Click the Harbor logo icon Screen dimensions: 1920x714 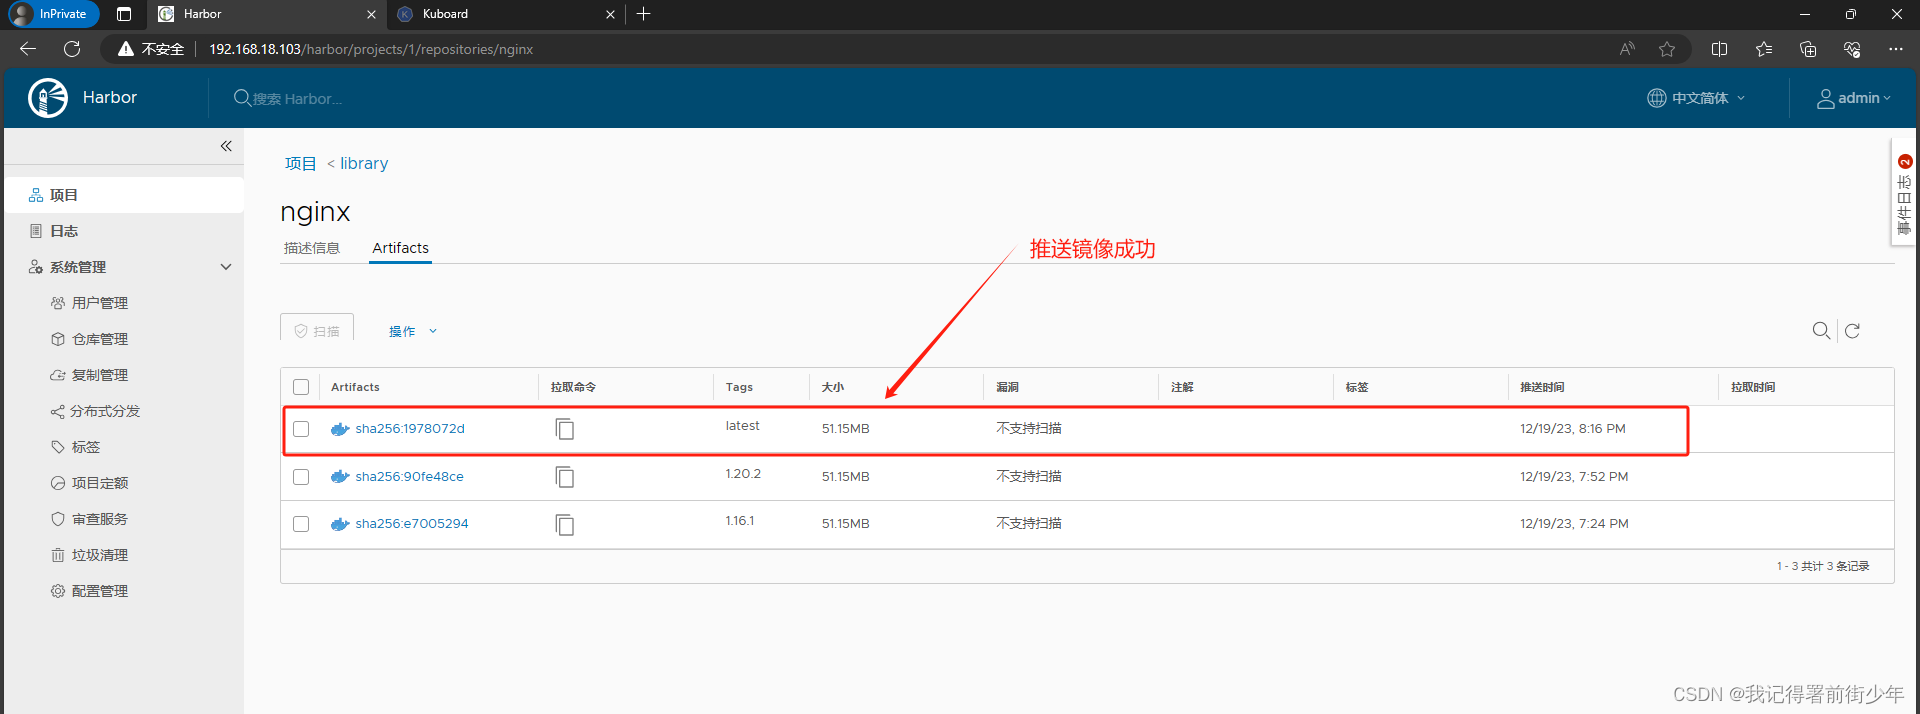coord(48,98)
